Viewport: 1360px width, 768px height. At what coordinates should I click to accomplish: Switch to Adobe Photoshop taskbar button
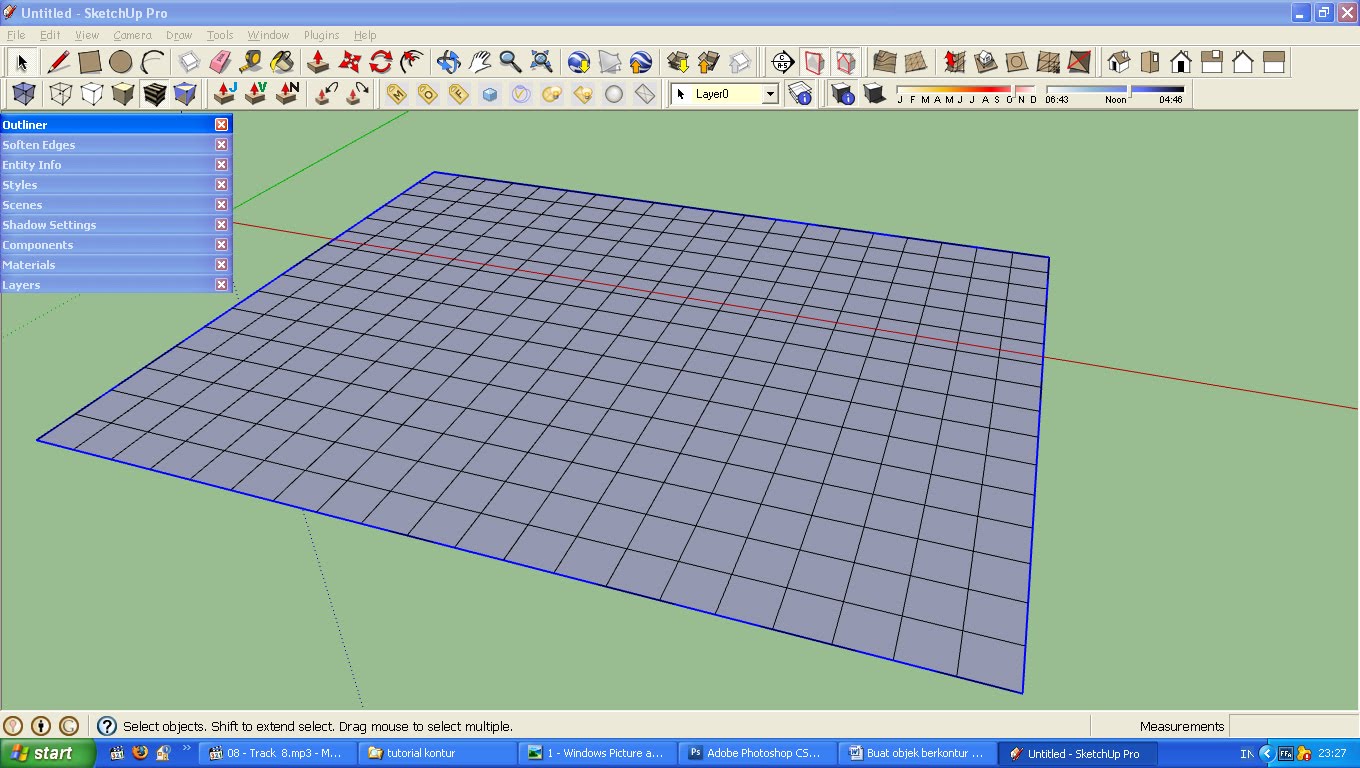pos(756,753)
